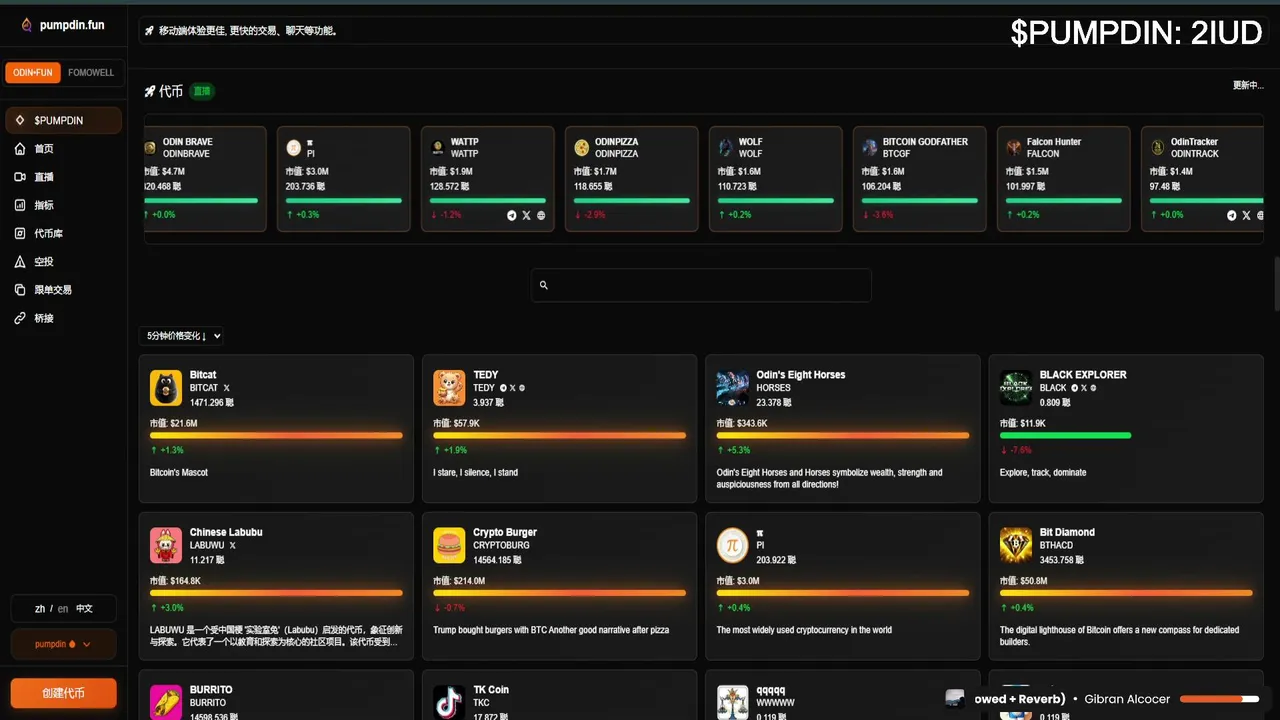The image size is (1280, 720).
Task: Open the X icon beside TEDY
Action: pos(512,388)
